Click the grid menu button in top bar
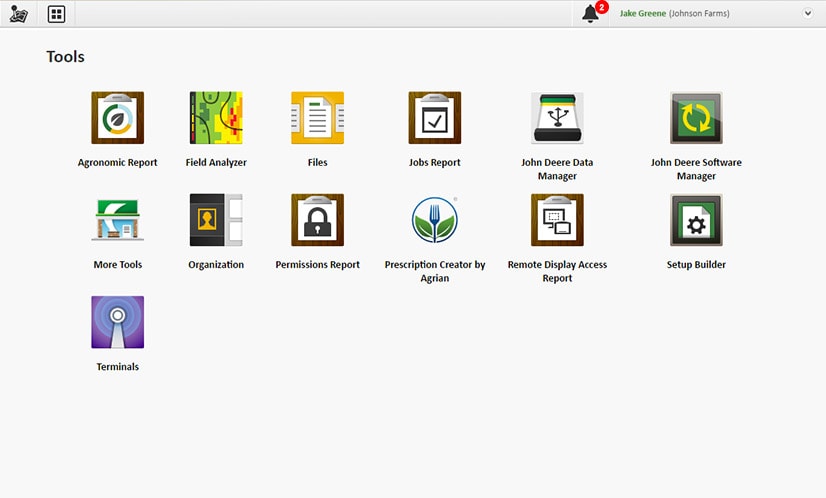Image resolution: width=826 pixels, height=498 pixels. [x=56, y=14]
